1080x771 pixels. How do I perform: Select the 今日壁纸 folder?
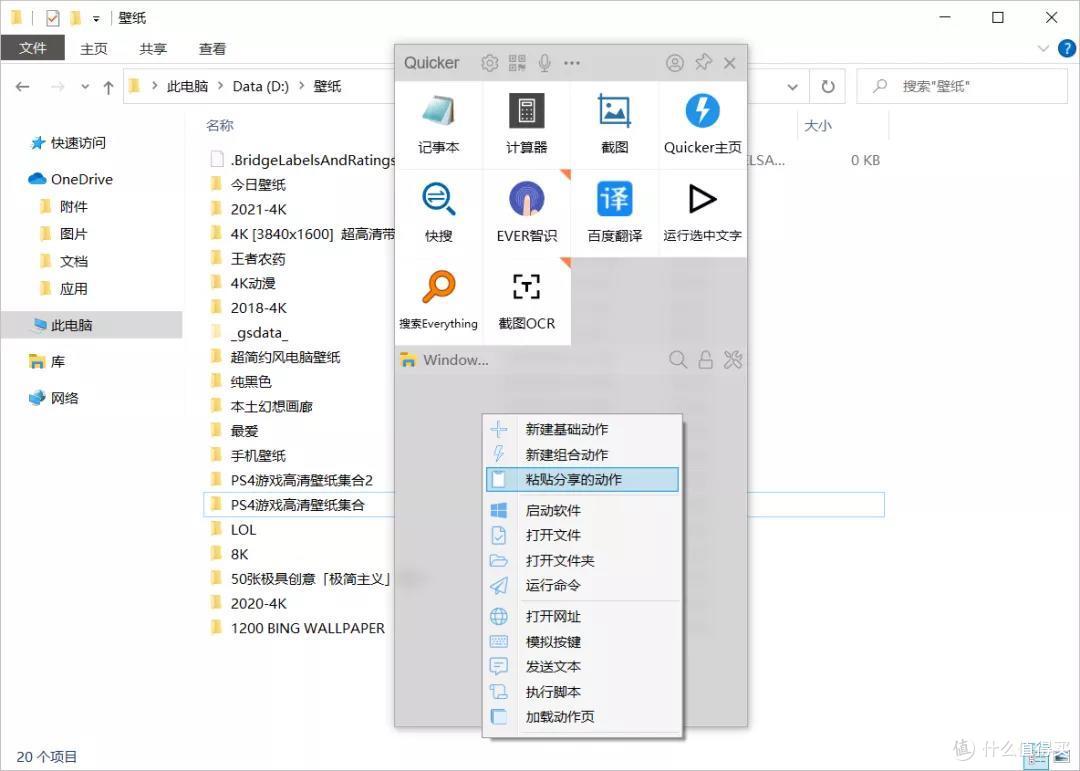[x=248, y=185]
